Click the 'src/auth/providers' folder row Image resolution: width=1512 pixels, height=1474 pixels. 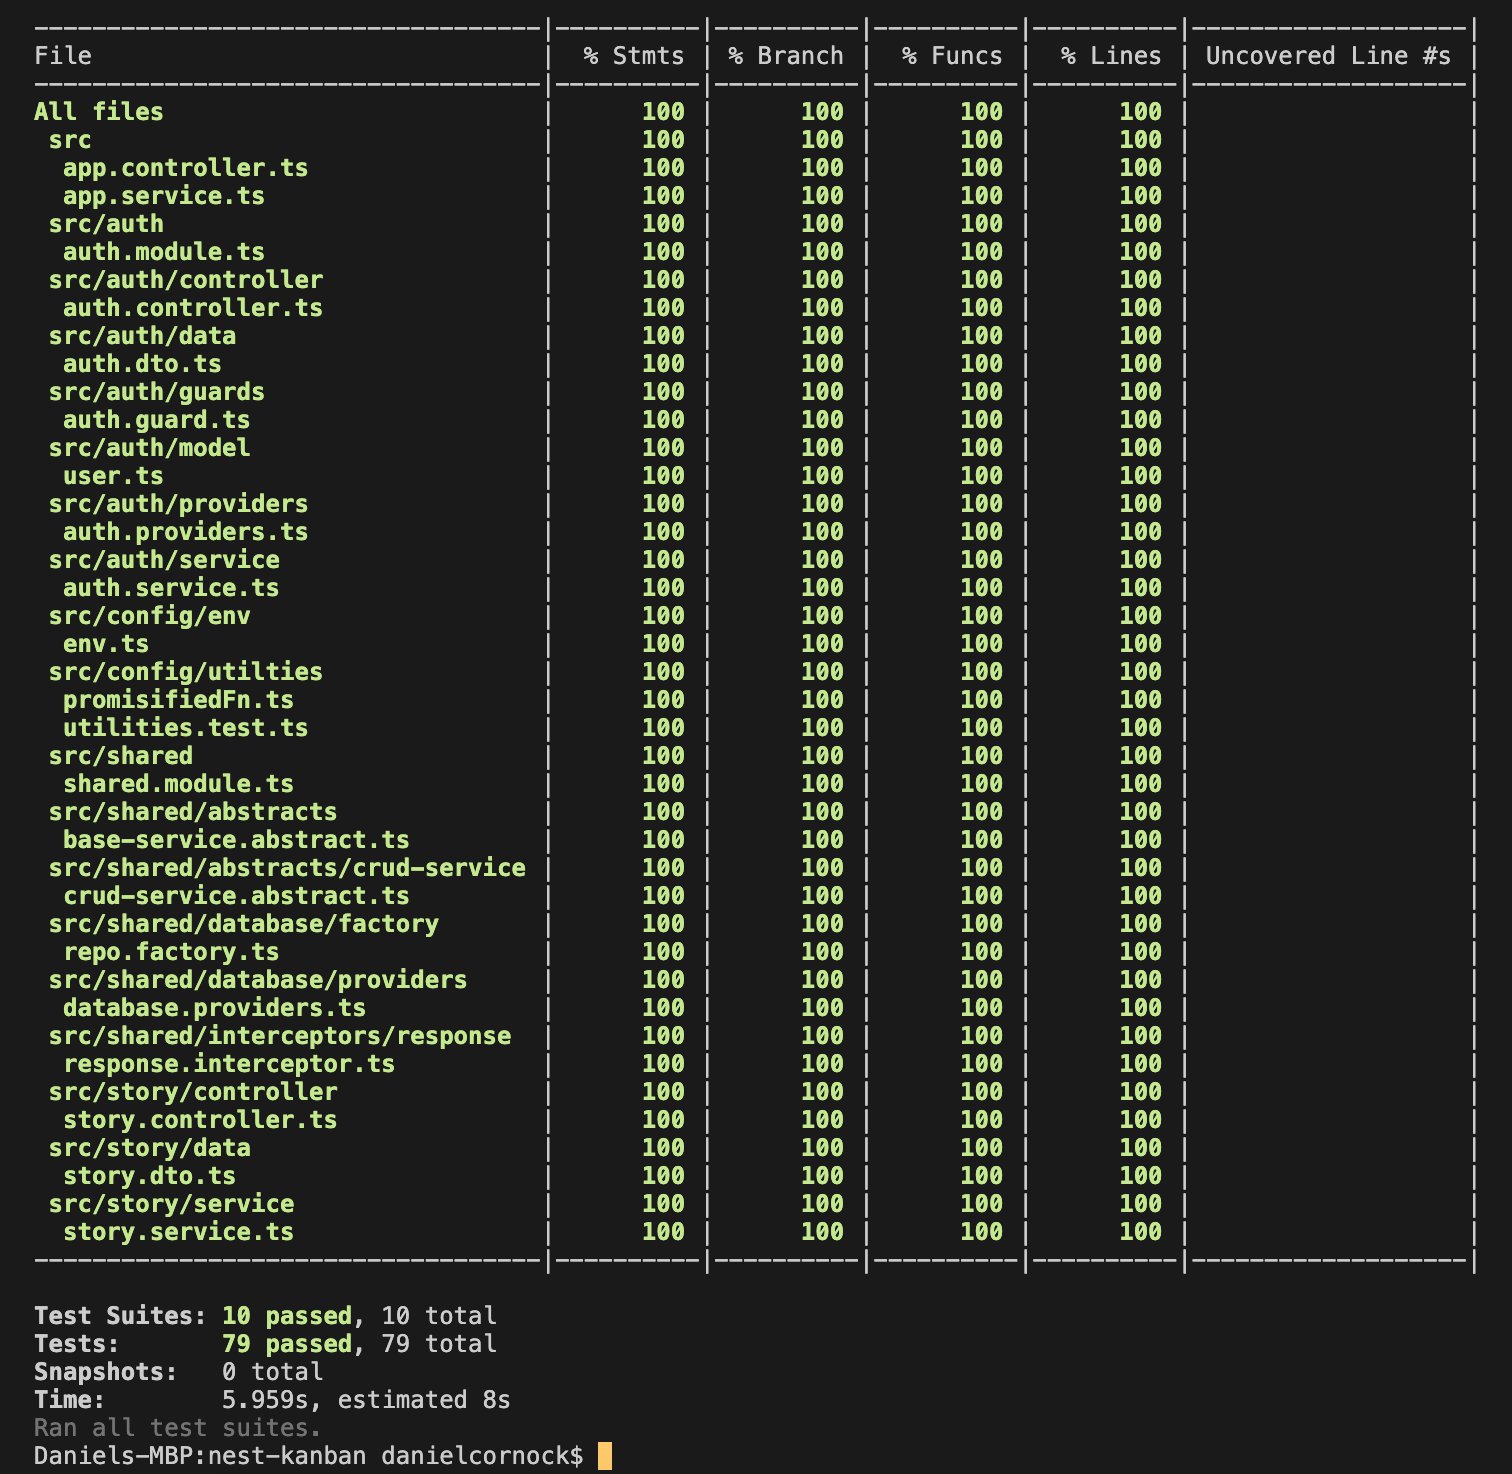(178, 503)
